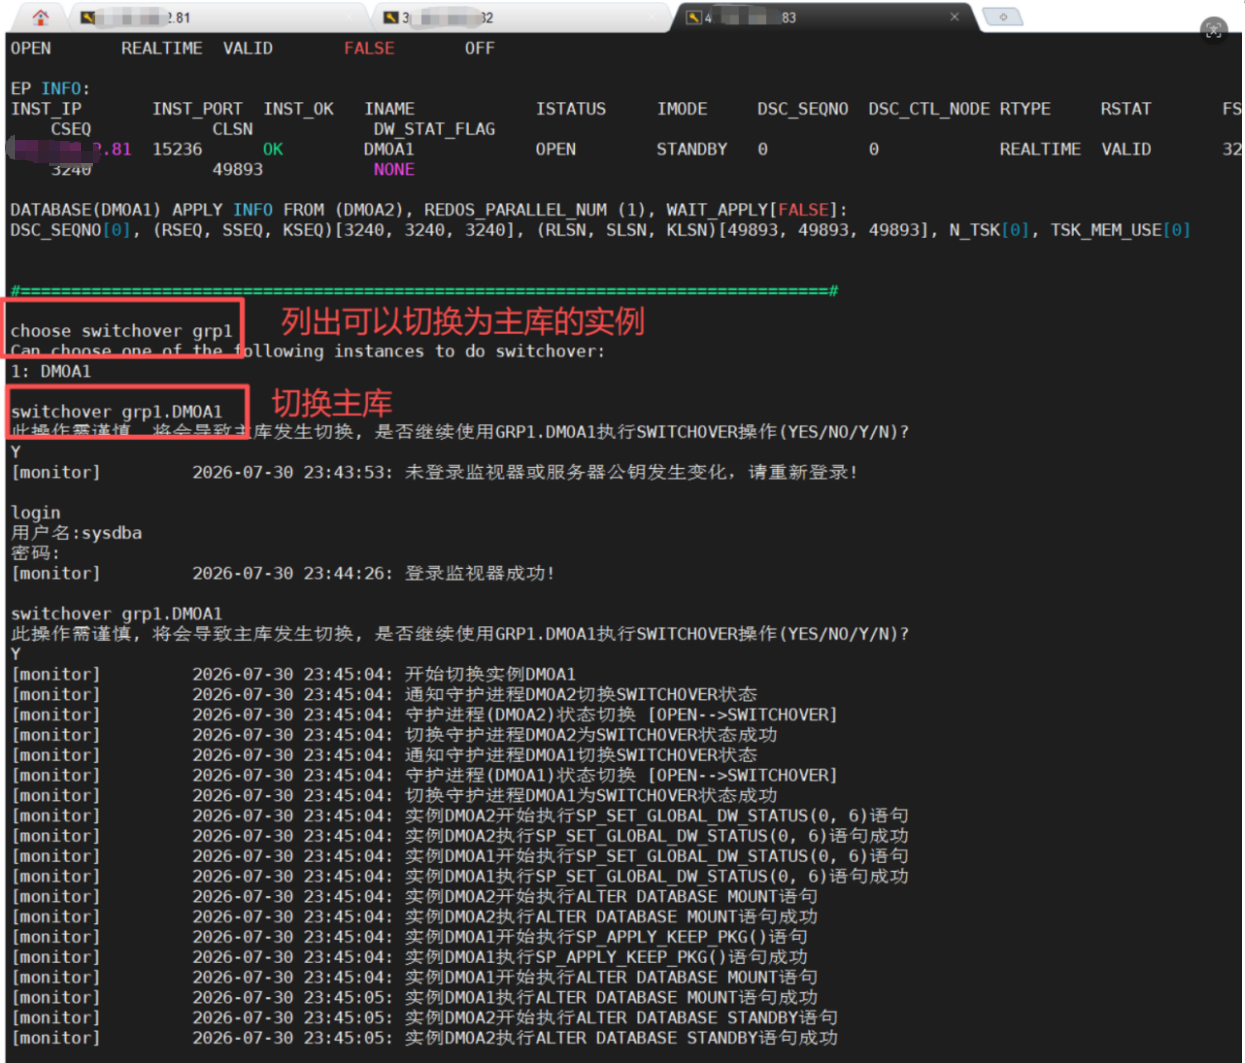Click the round fullscreen icon at top right

[1213, 29]
